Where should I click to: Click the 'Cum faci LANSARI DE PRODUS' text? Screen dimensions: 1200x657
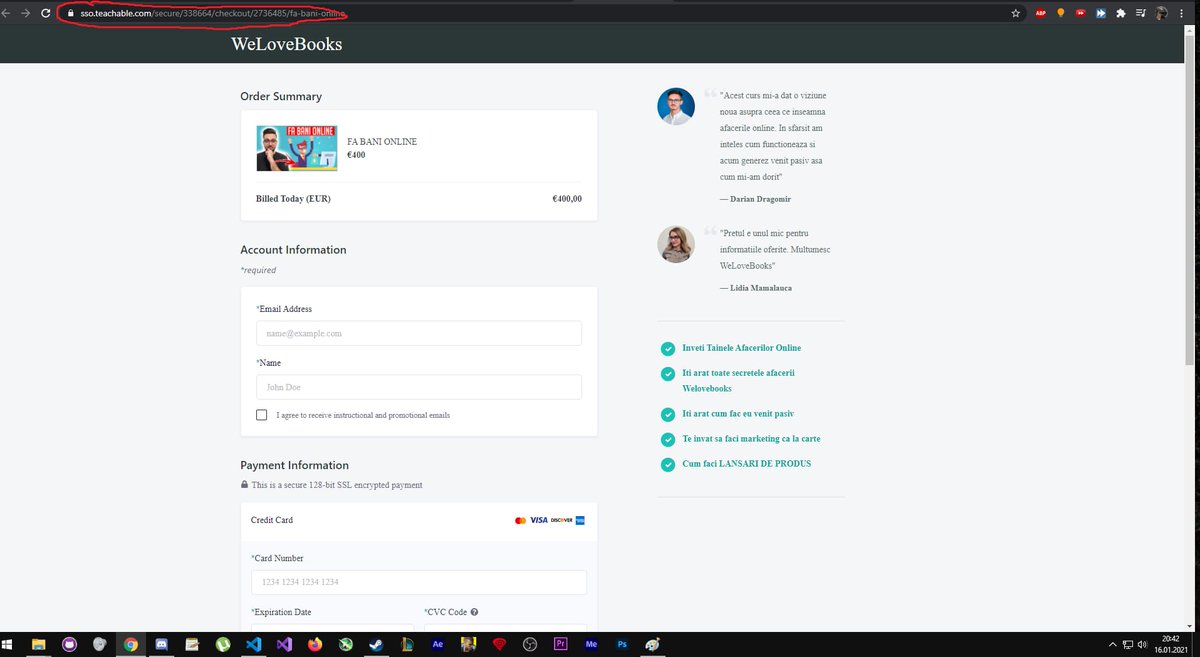click(746, 464)
